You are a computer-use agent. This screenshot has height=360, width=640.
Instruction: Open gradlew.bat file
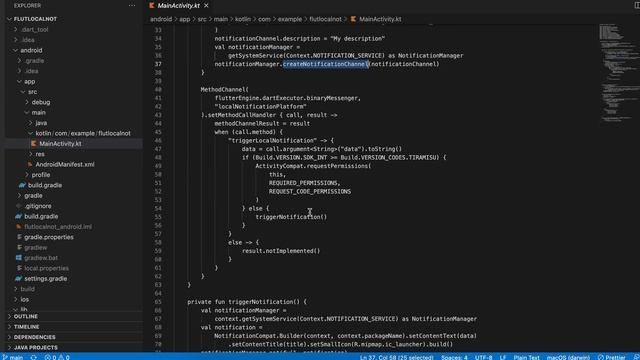41,258
